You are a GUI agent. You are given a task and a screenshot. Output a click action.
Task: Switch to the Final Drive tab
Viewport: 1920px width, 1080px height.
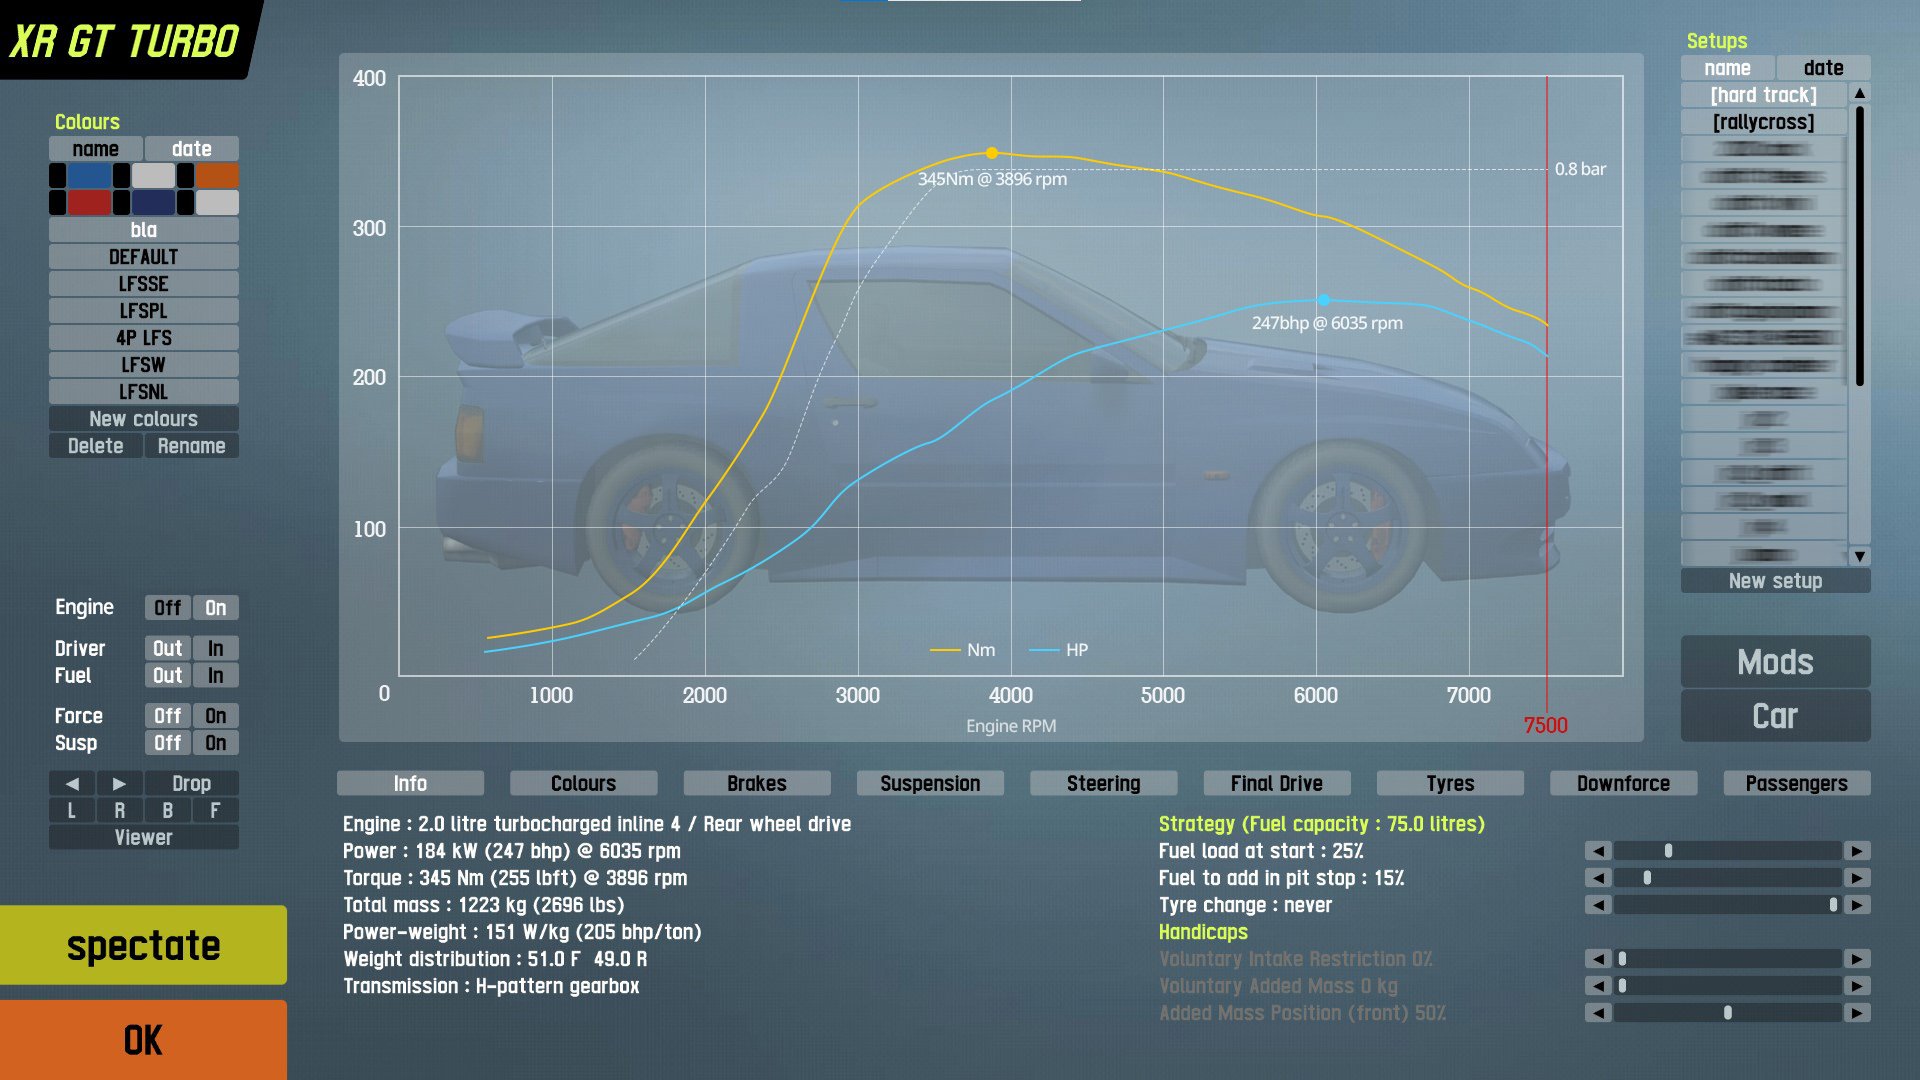coord(1276,783)
